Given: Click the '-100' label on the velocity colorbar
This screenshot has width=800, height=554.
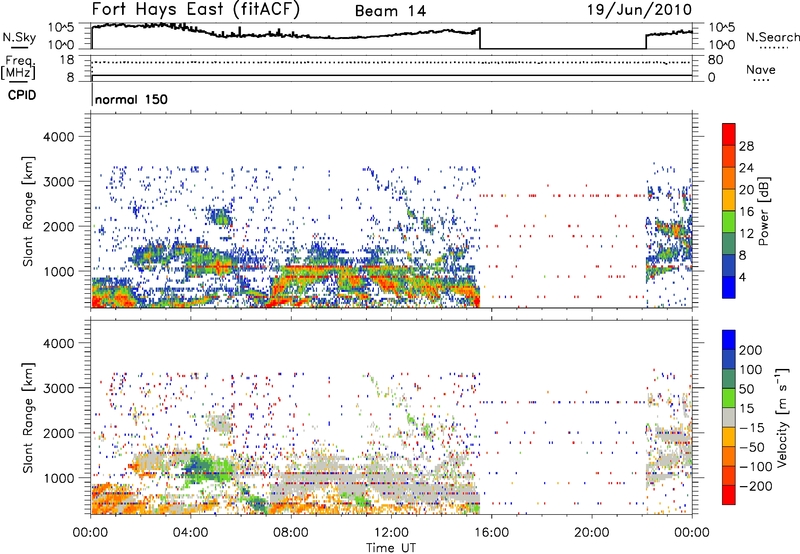Looking at the screenshot, I should 756,467.
